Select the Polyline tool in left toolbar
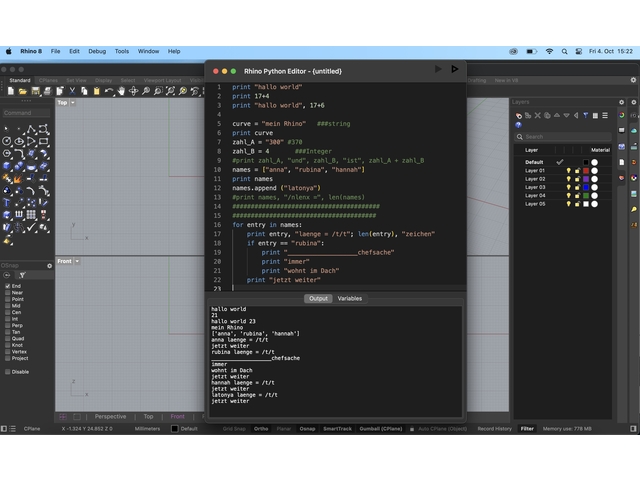Viewport: 640px width, 480px height. point(31,130)
